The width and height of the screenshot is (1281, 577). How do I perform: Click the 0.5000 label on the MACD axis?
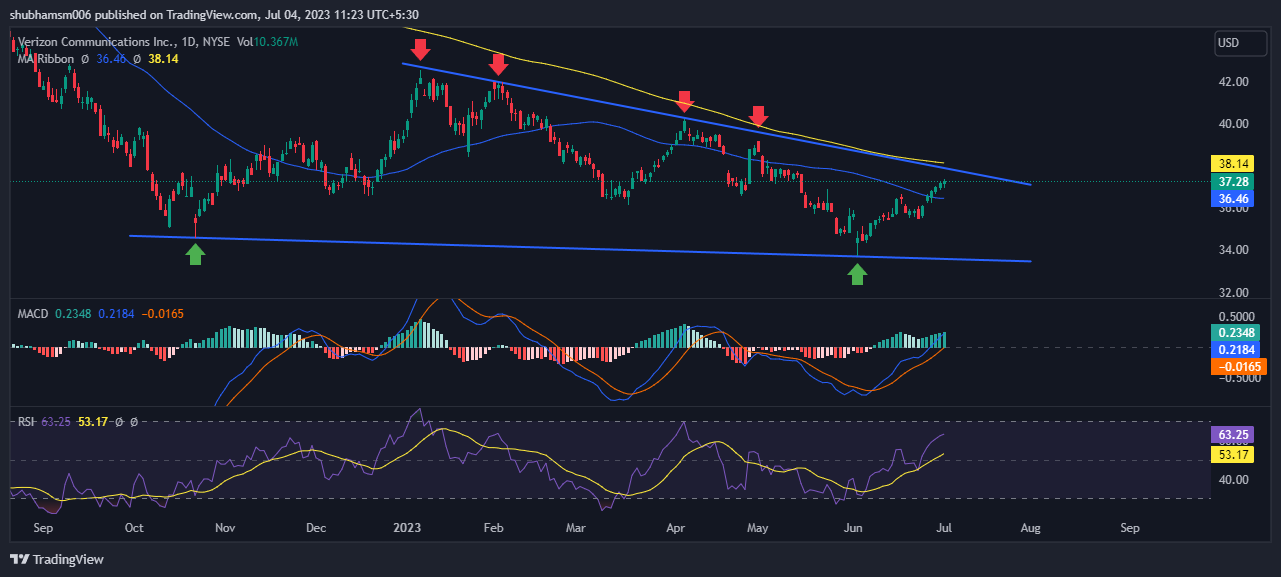1237,316
